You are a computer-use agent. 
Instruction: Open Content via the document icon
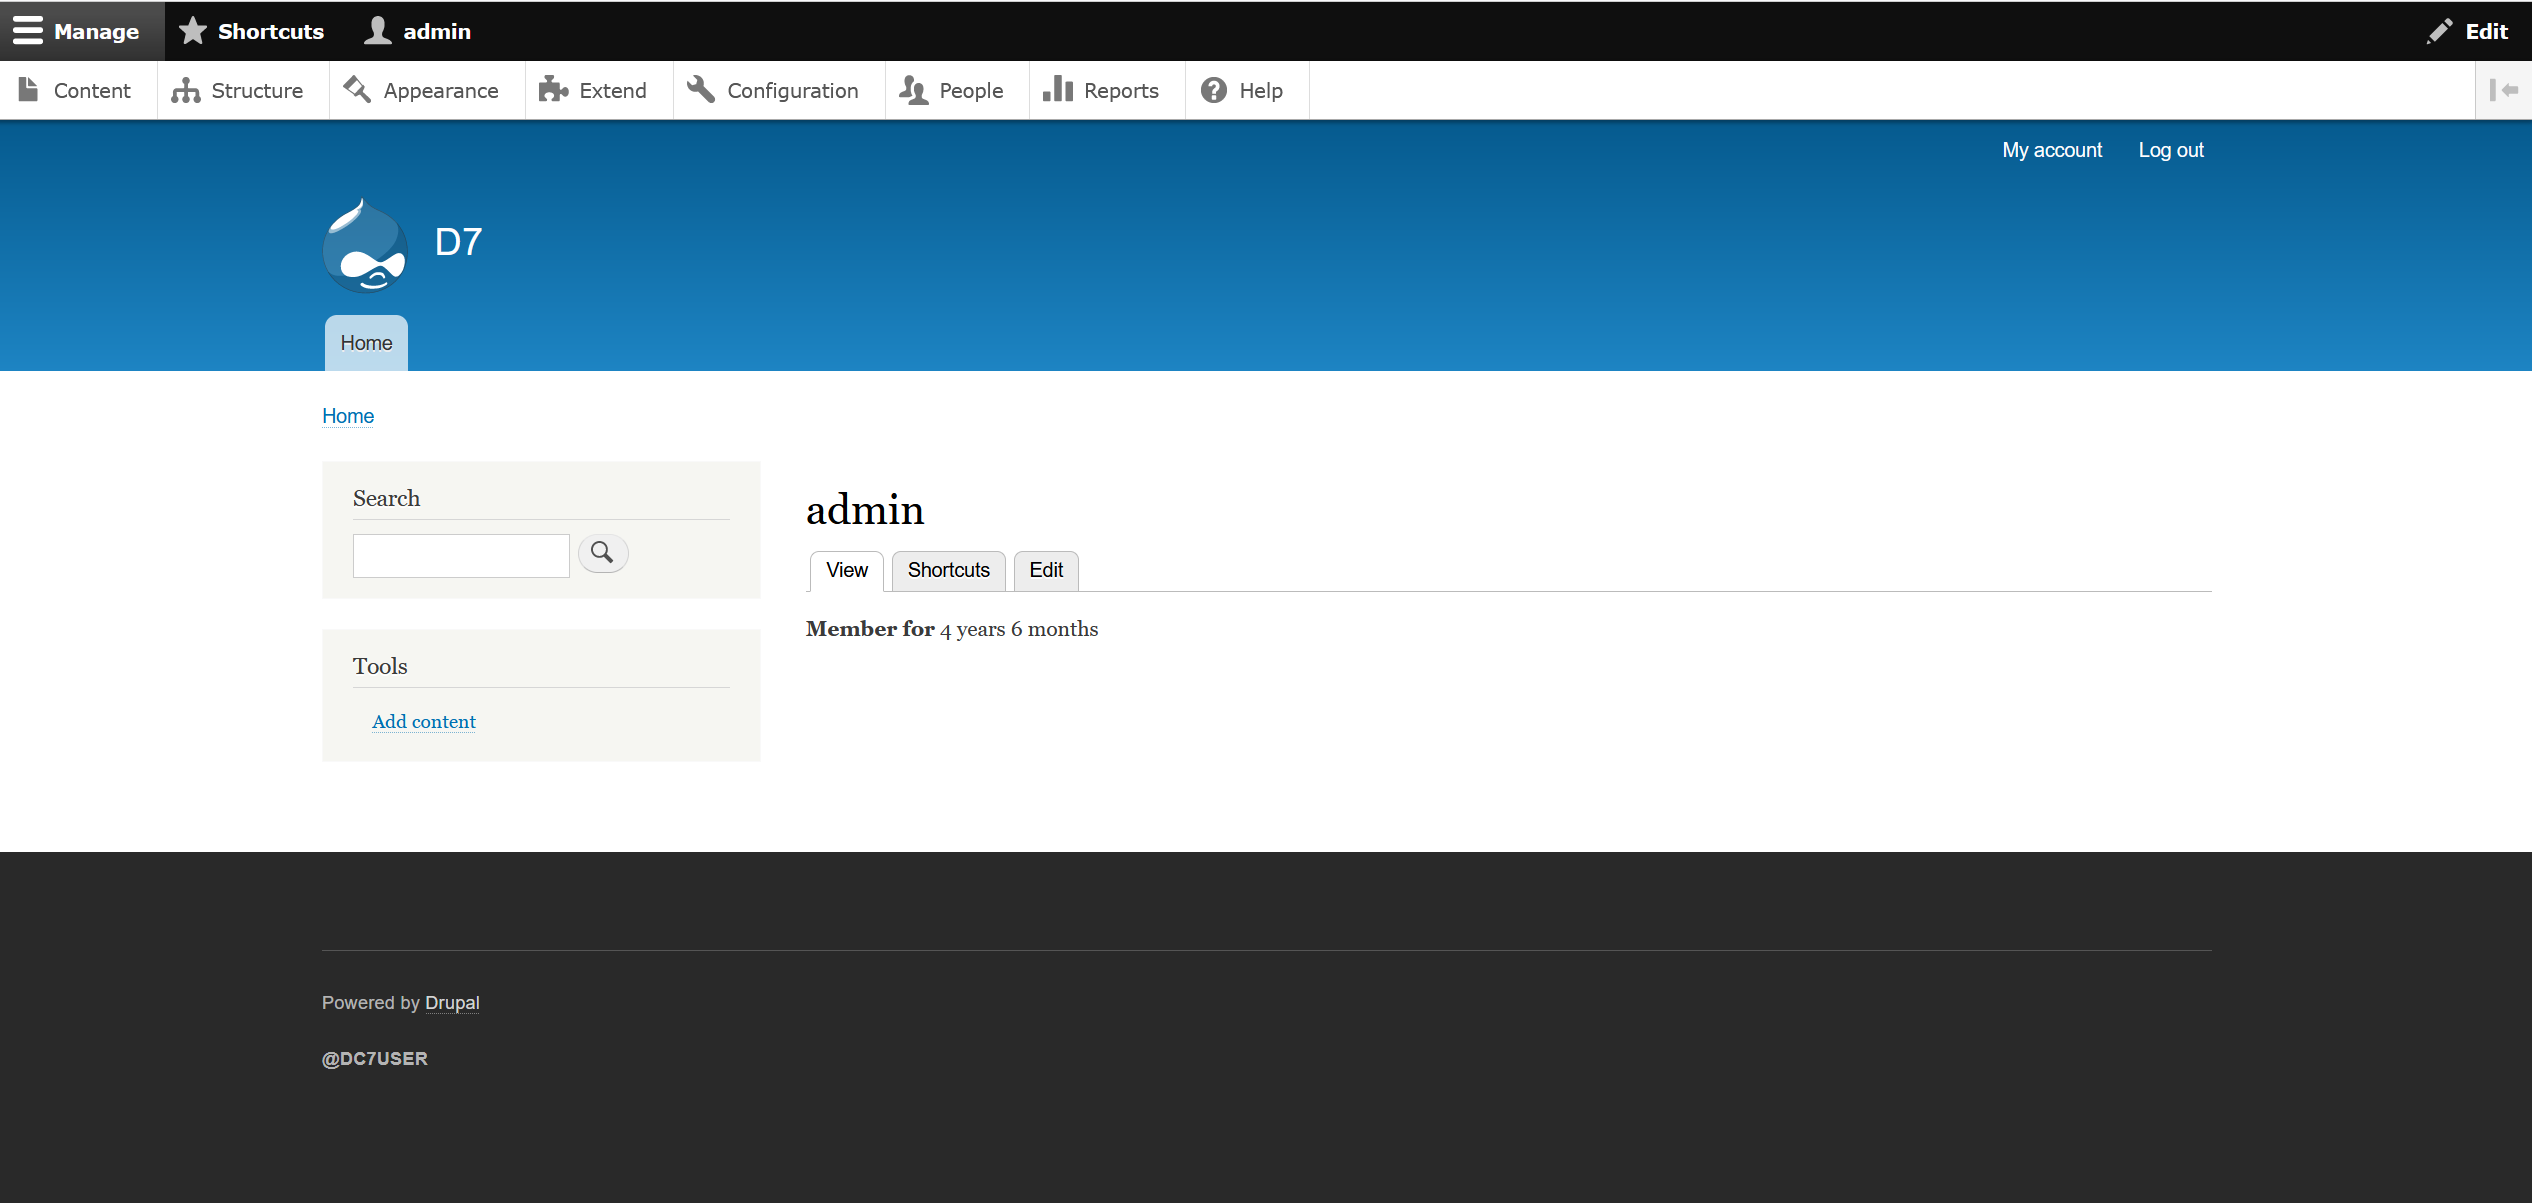[x=29, y=90]
